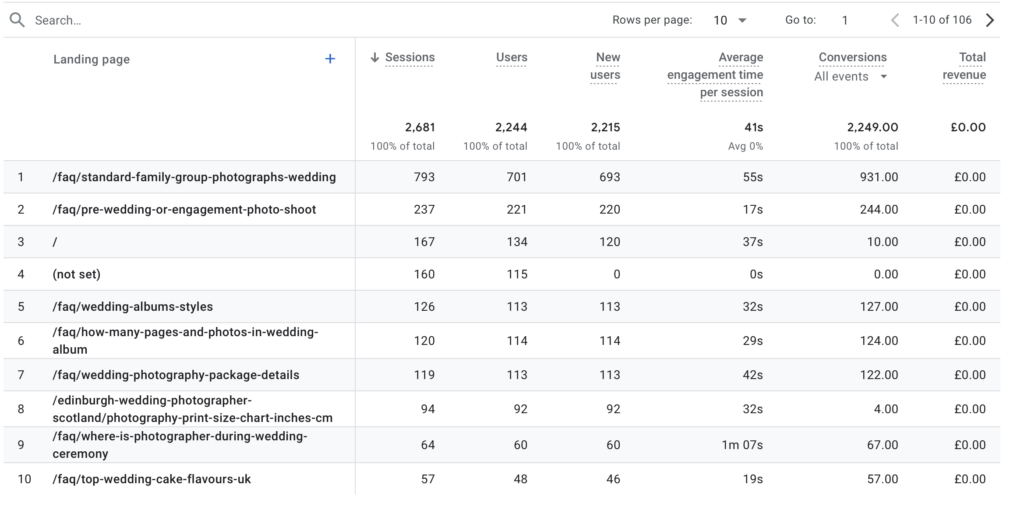Click the Go to page number field

point(844,20)
